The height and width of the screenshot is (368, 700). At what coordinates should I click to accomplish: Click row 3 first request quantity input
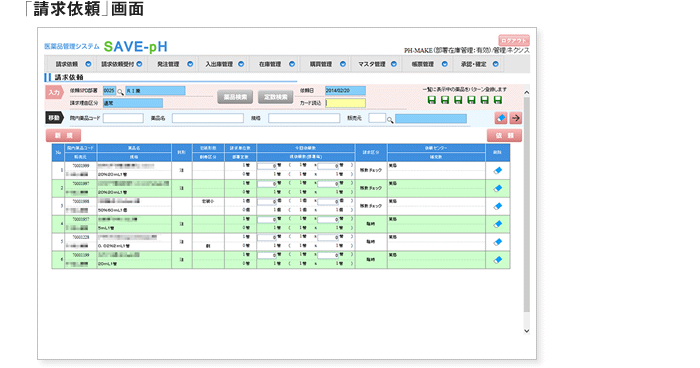[267, 202]
